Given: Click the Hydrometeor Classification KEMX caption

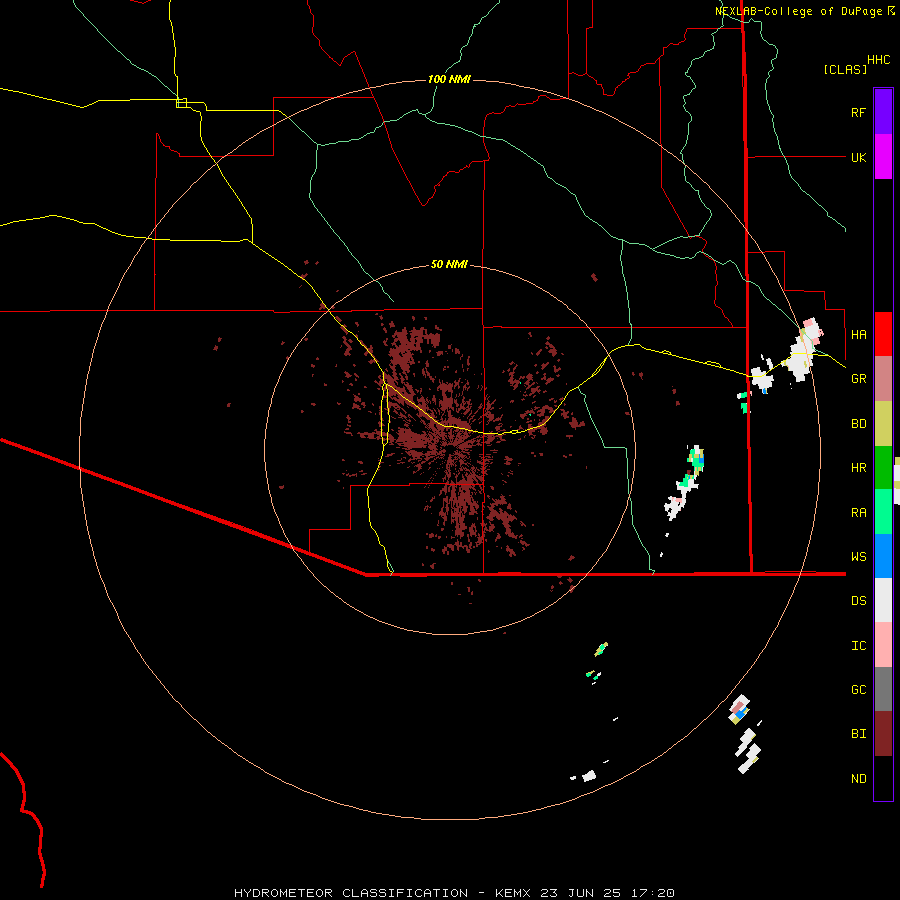Looking at the screenshot, I should [x=454, y=893].
